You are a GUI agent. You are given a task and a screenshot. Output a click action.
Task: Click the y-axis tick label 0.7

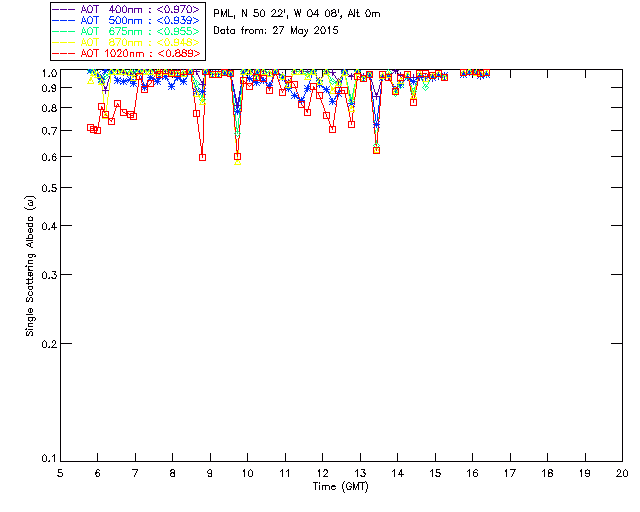[49, 131]
